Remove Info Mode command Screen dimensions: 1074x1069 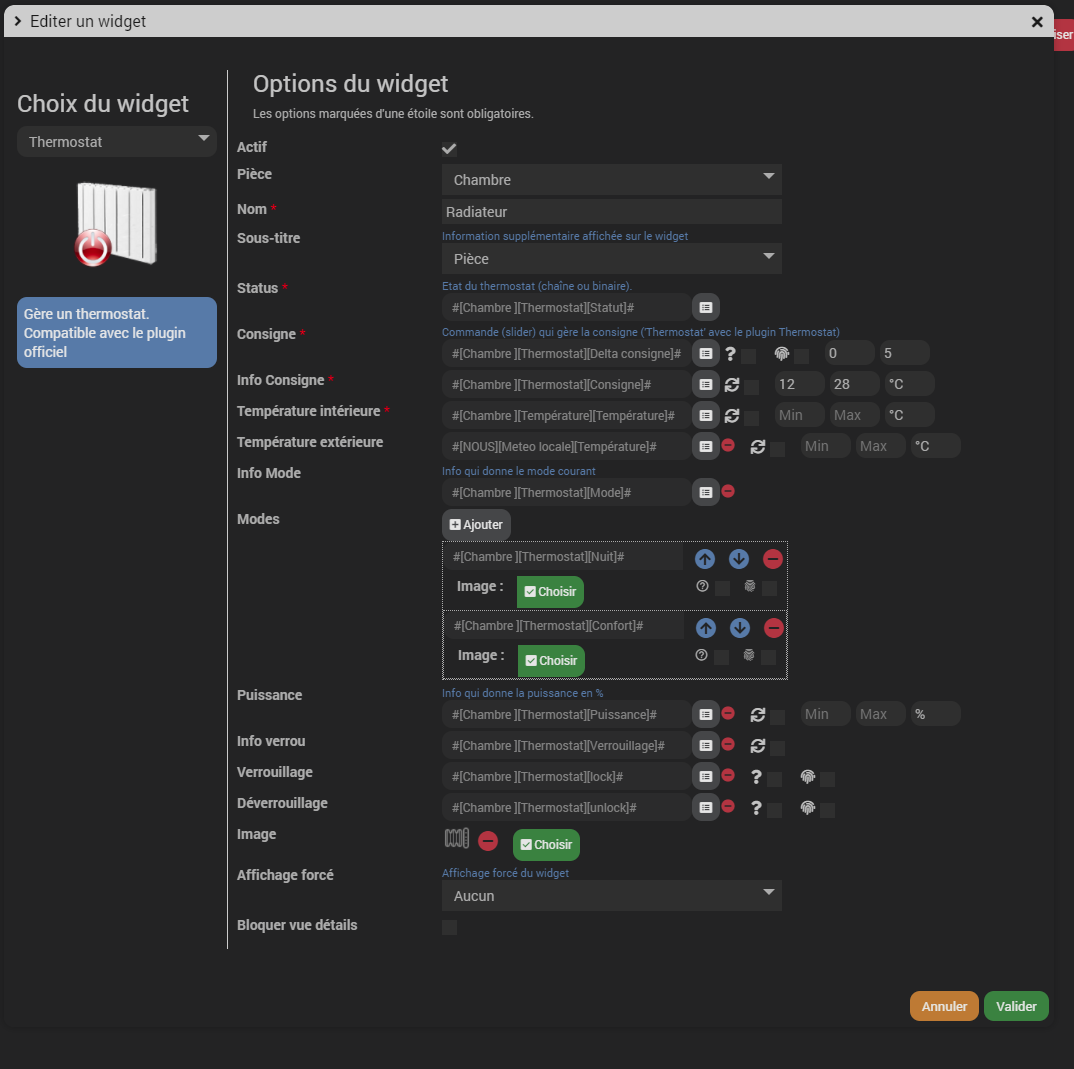coord(728,491)
